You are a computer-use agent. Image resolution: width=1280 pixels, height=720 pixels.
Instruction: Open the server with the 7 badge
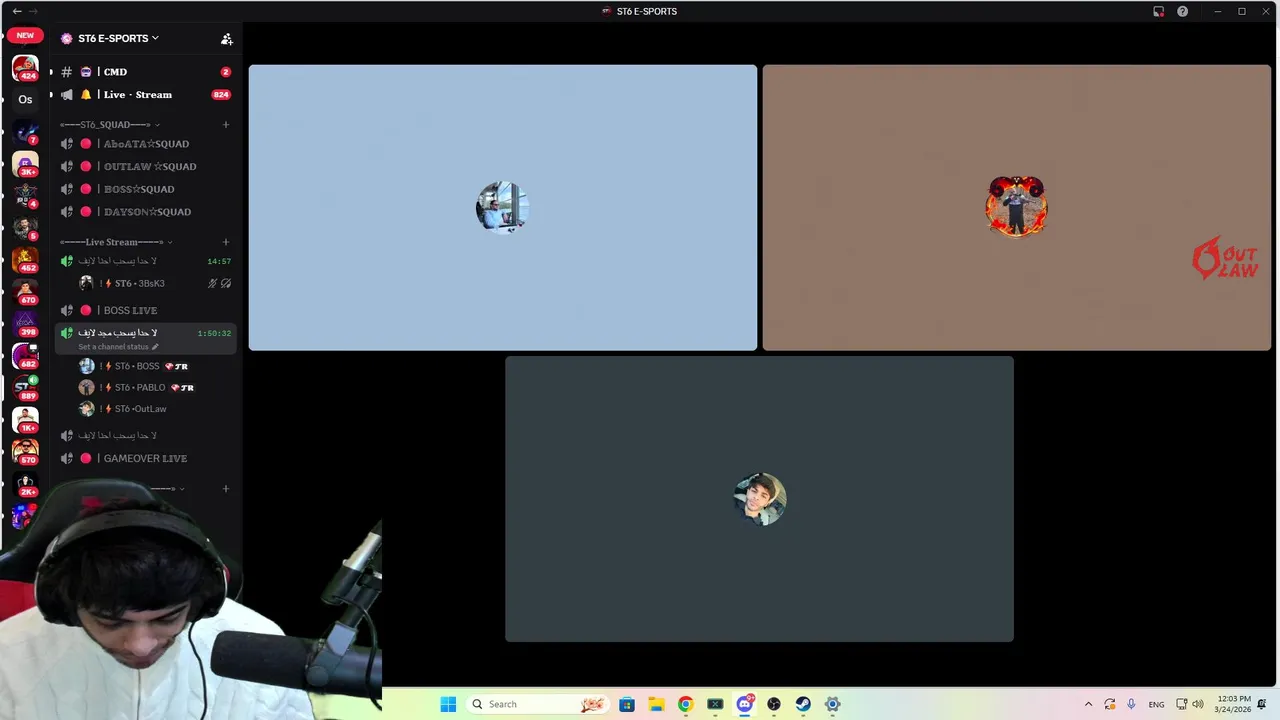coord(25,132)
